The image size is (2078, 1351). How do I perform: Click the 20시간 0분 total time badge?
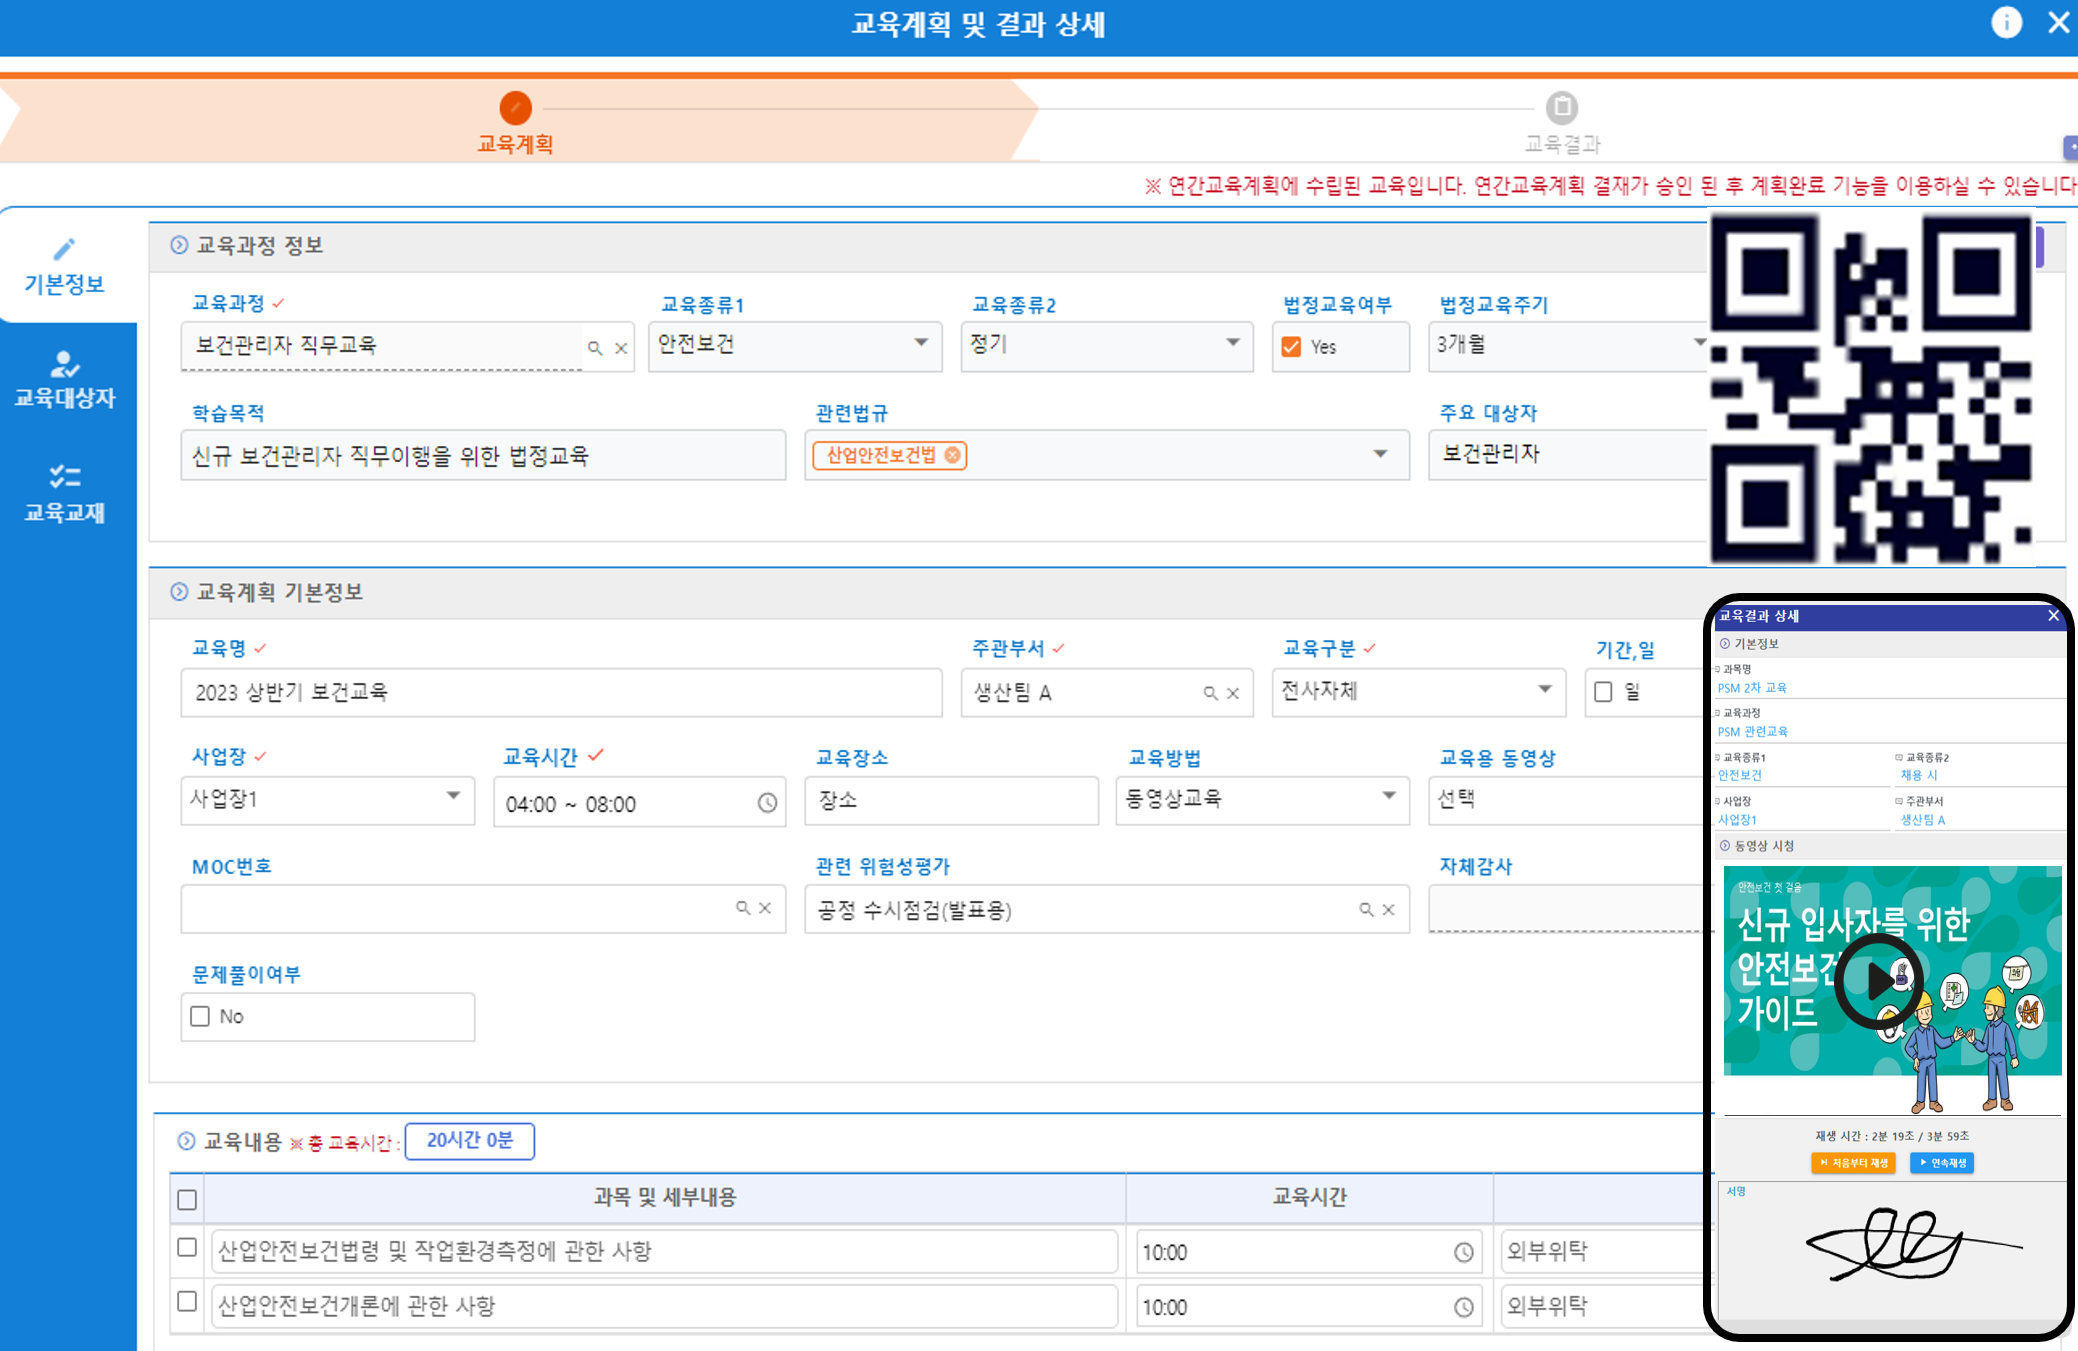(469, 1141)
